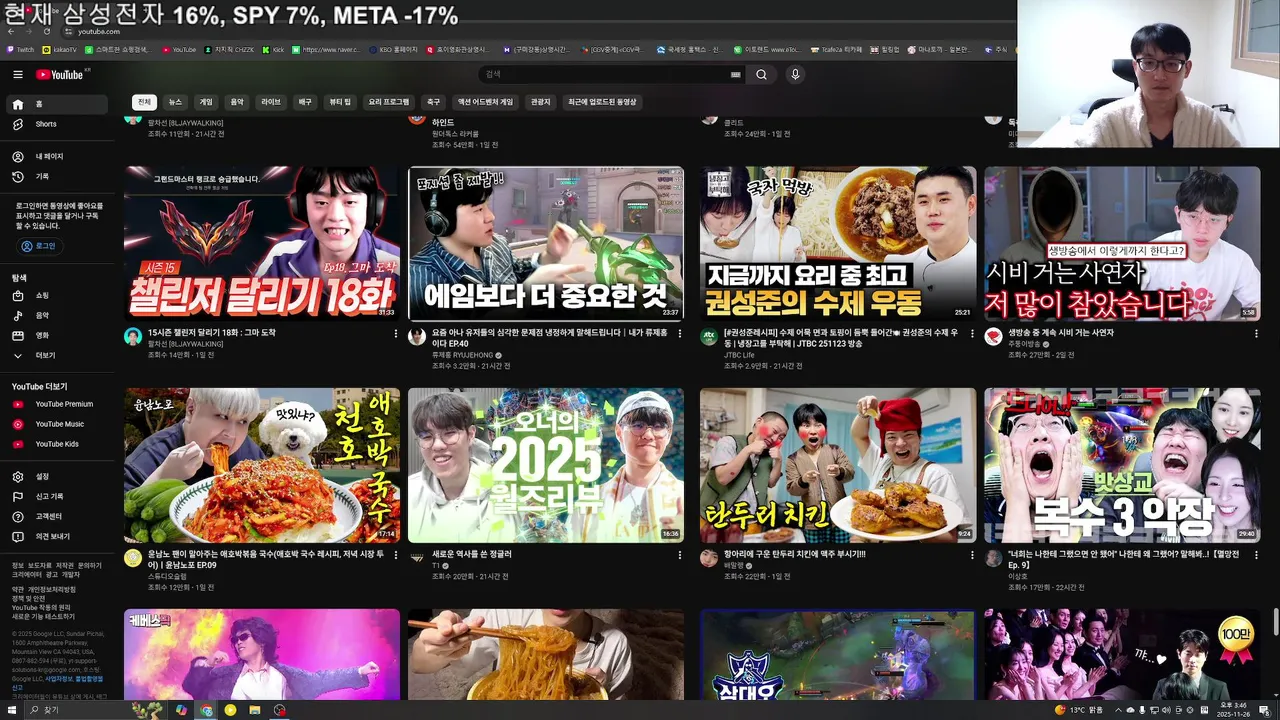Open weather widget showing 13°C on taskbar
This screenshot has width=1280, height=720.
[x=1078, y=710]
